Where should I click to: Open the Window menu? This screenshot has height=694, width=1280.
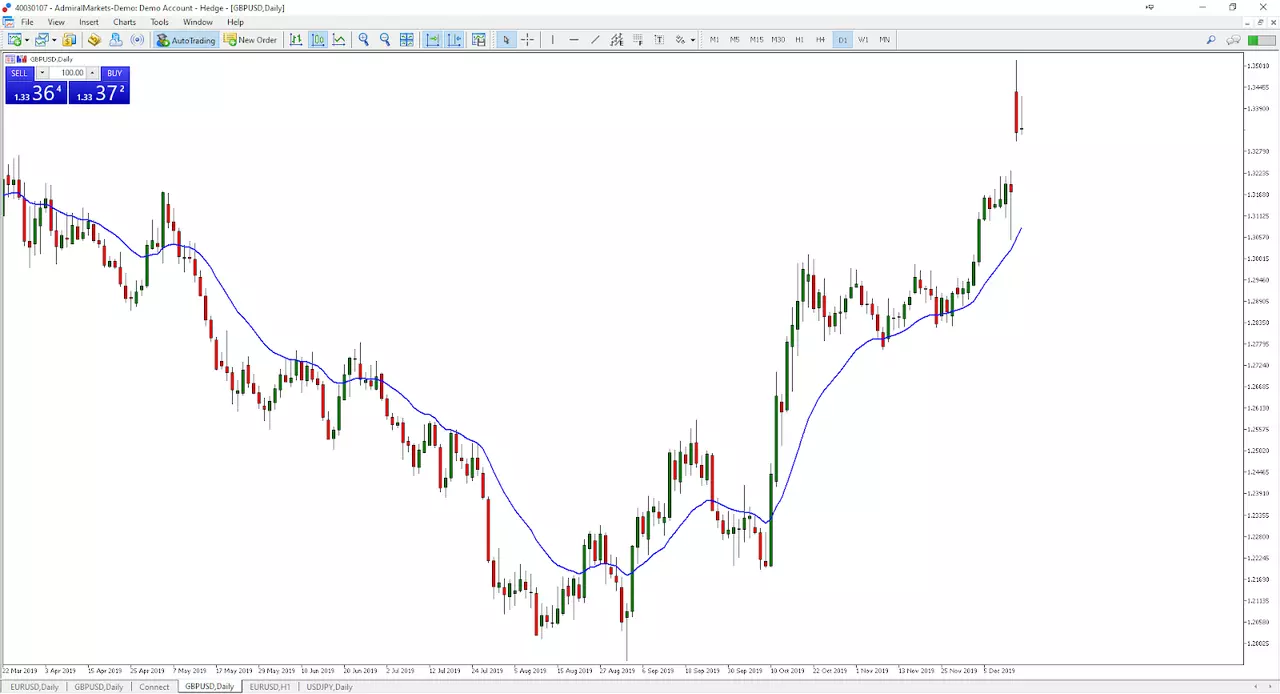(x=198, y=22)
